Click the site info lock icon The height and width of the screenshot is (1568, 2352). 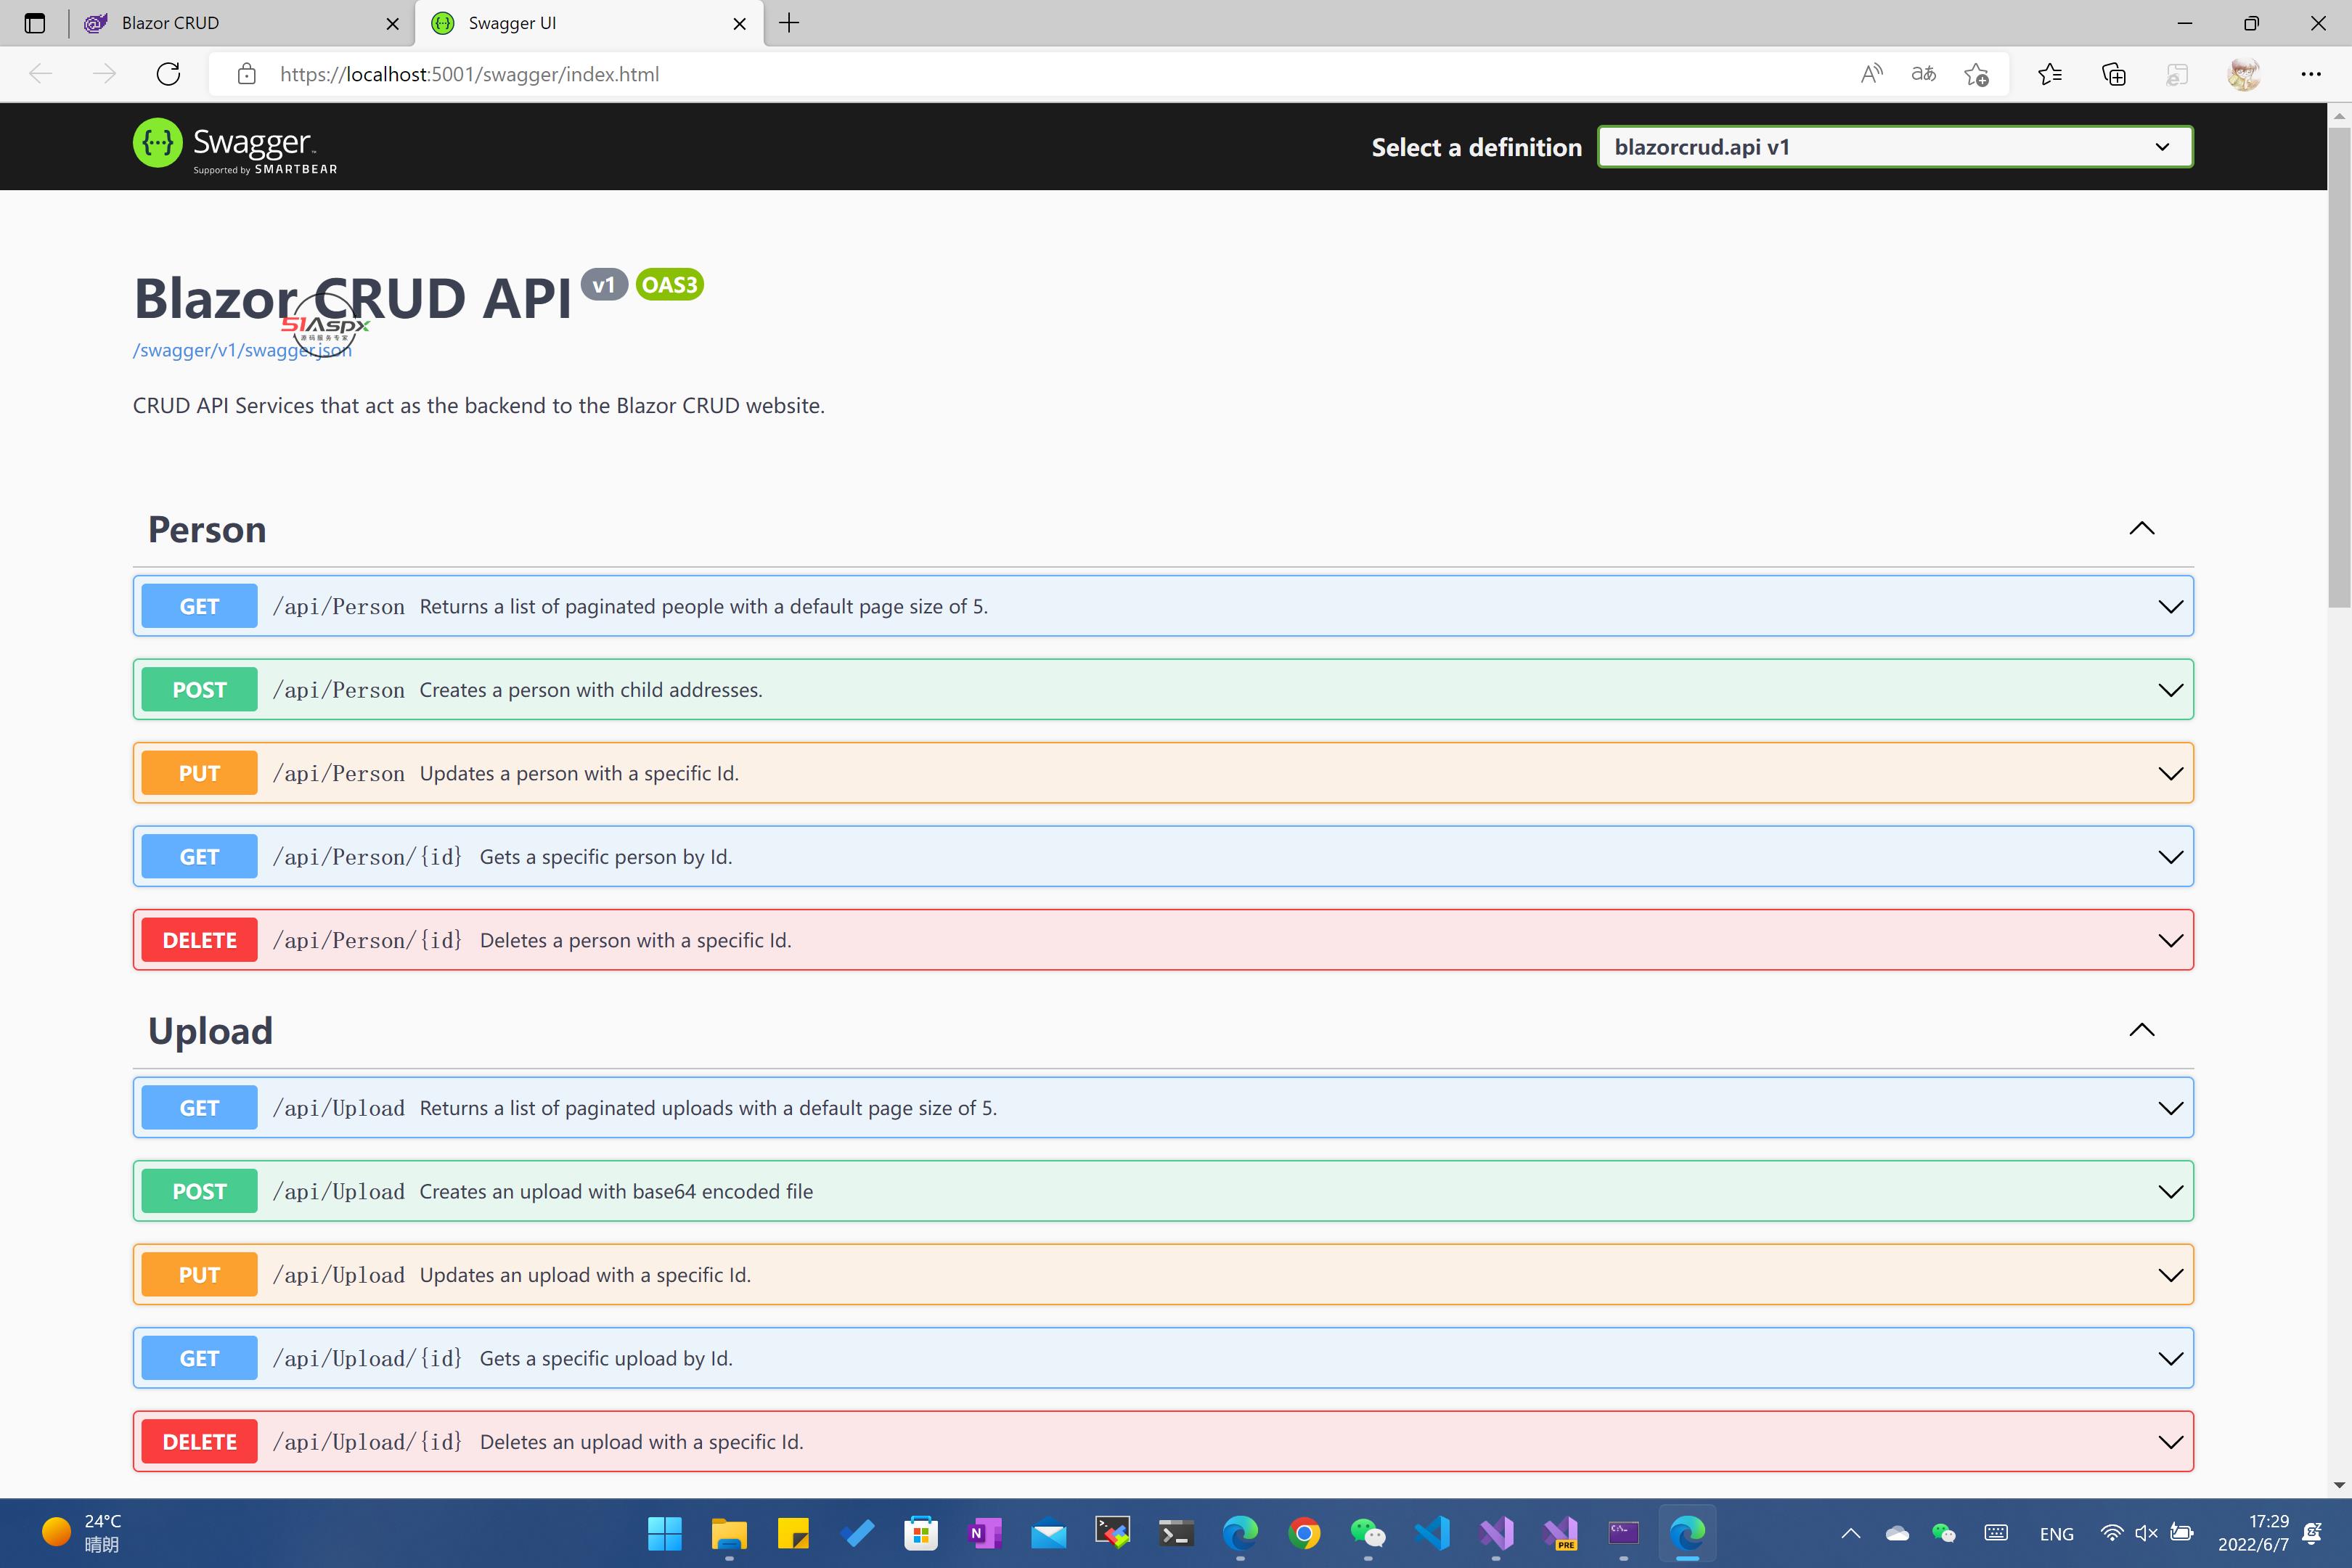pyautogui.click(x=246, y=74)
